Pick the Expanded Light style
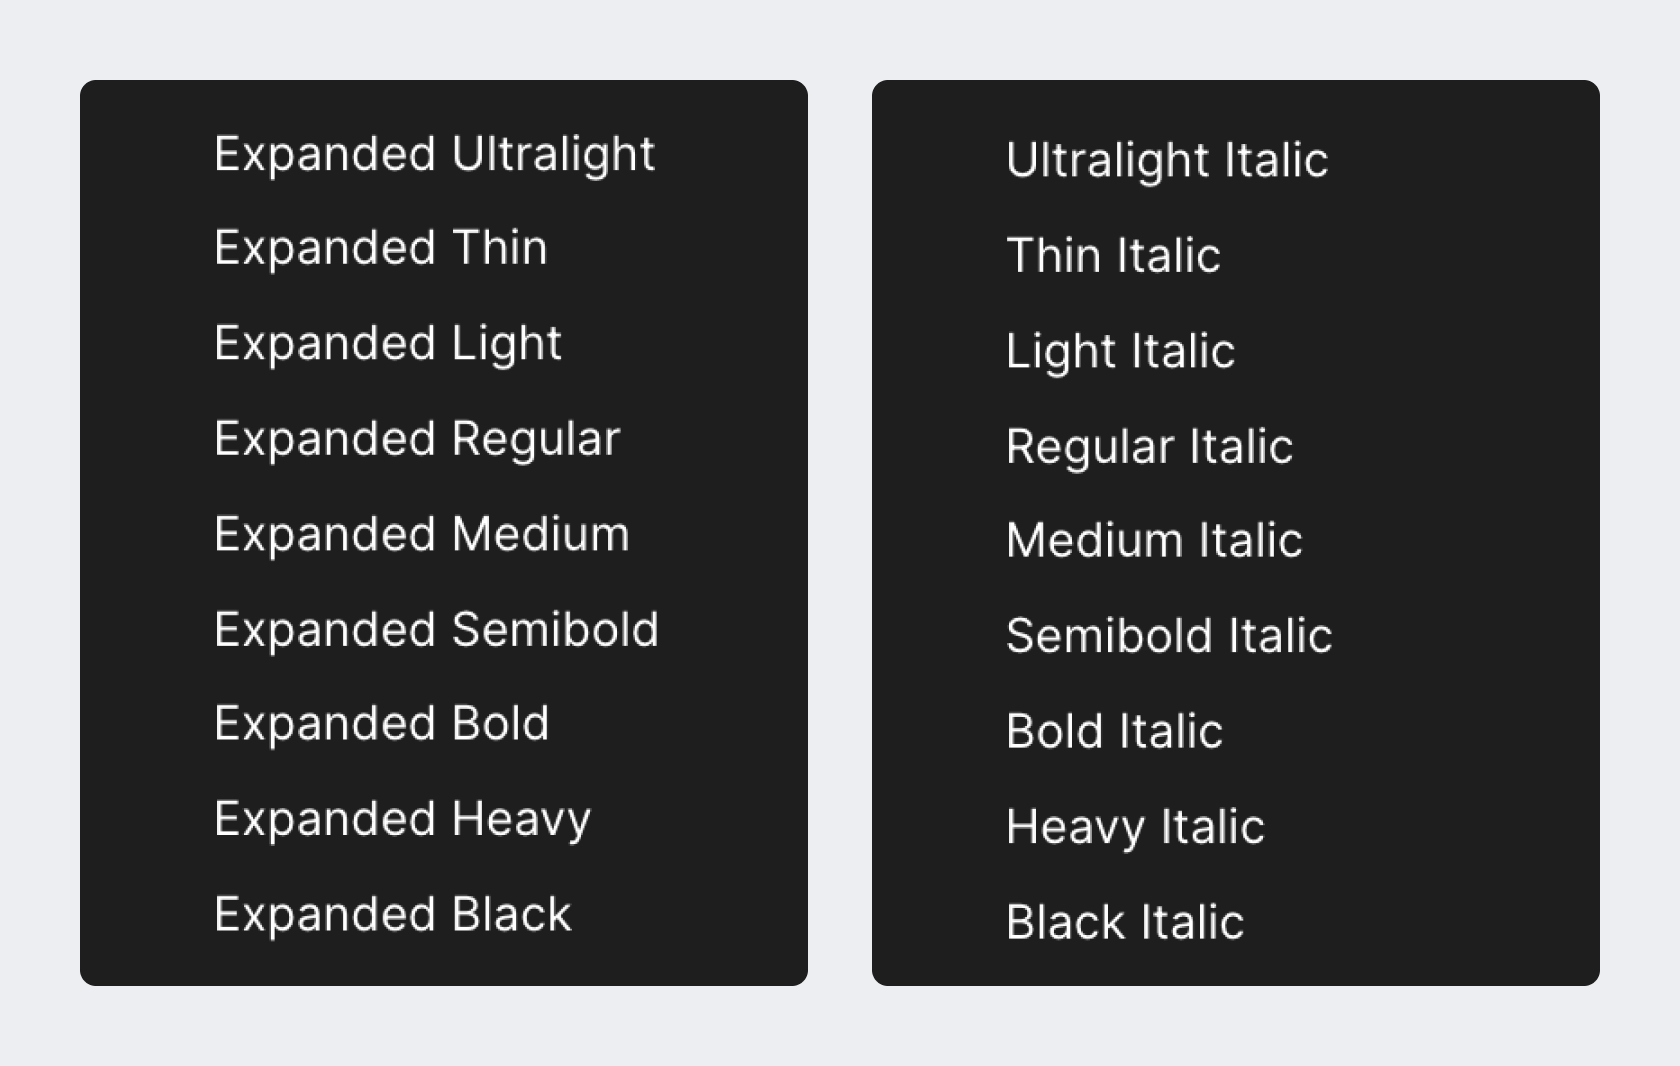The height and width of the screenshot is (1066, 1680). (x=388, y=343)
